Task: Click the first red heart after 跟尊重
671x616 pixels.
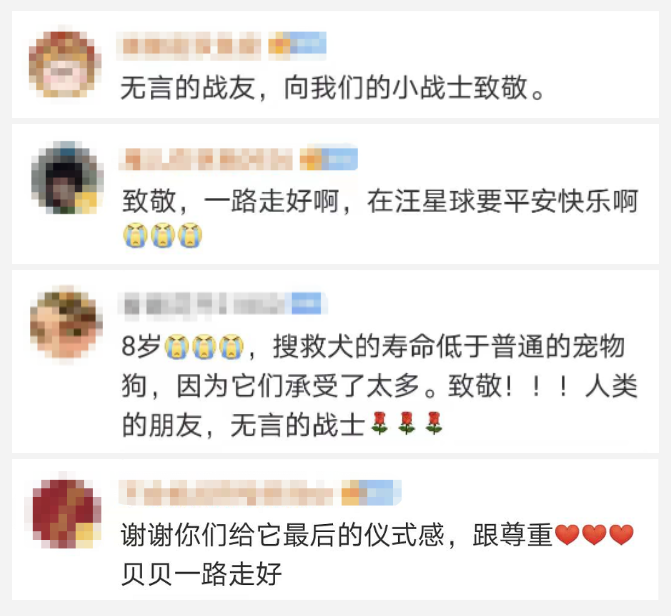Action: [567, 535]
